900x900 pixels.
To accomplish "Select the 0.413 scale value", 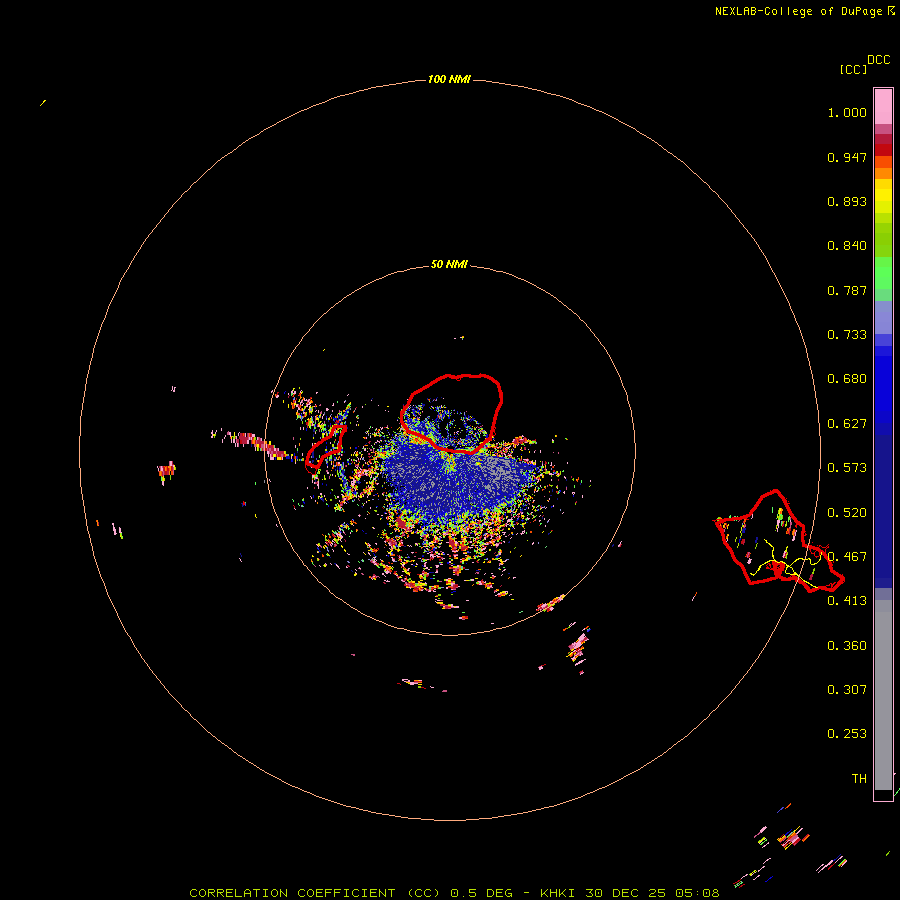I will pyautogui.click(x=847, y=601).
